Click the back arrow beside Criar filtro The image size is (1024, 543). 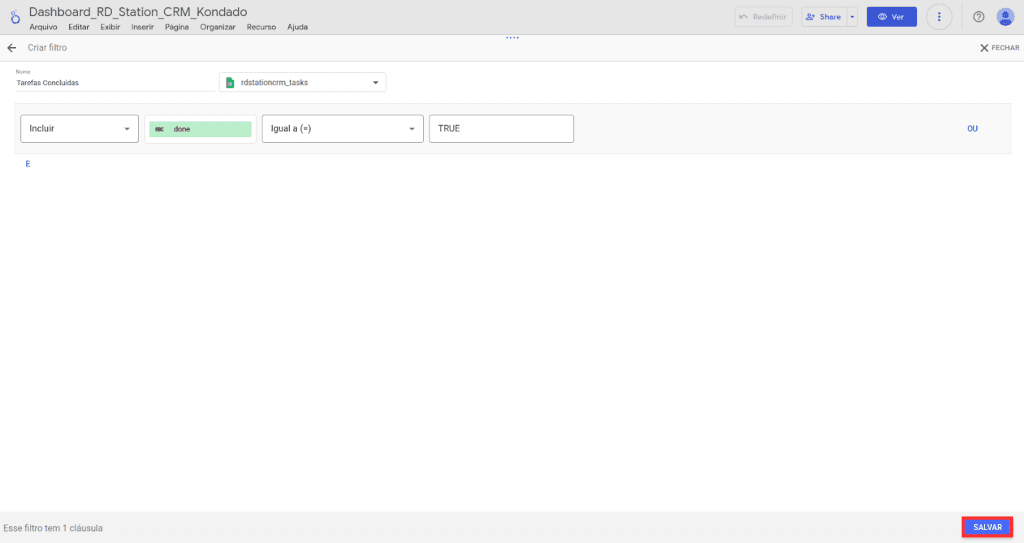pos(12,48)
